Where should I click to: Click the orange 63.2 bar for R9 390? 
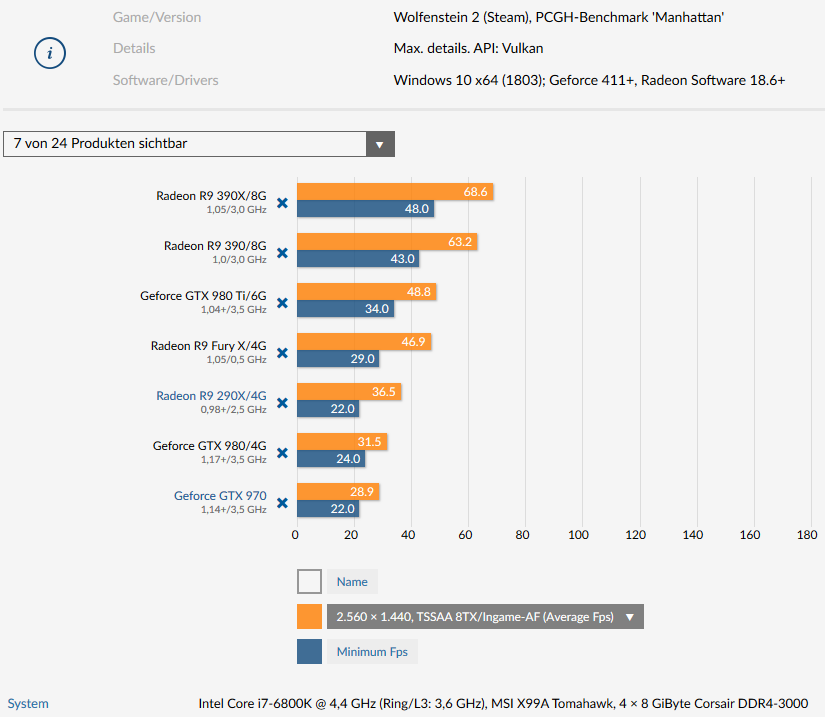pyautogui.click(x=387, y=241)
